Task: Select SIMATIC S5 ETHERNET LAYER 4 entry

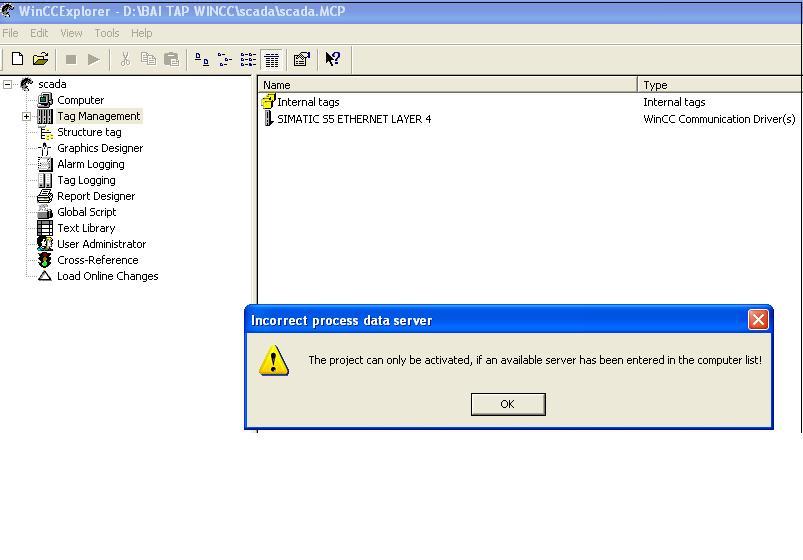Action: point(354,119)
